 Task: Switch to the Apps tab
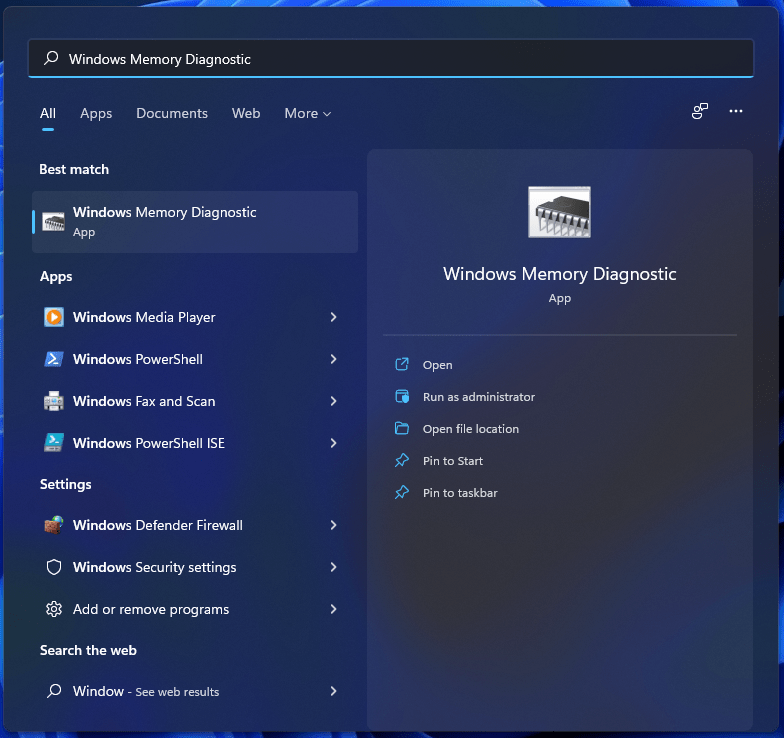(x=96, y=114)
